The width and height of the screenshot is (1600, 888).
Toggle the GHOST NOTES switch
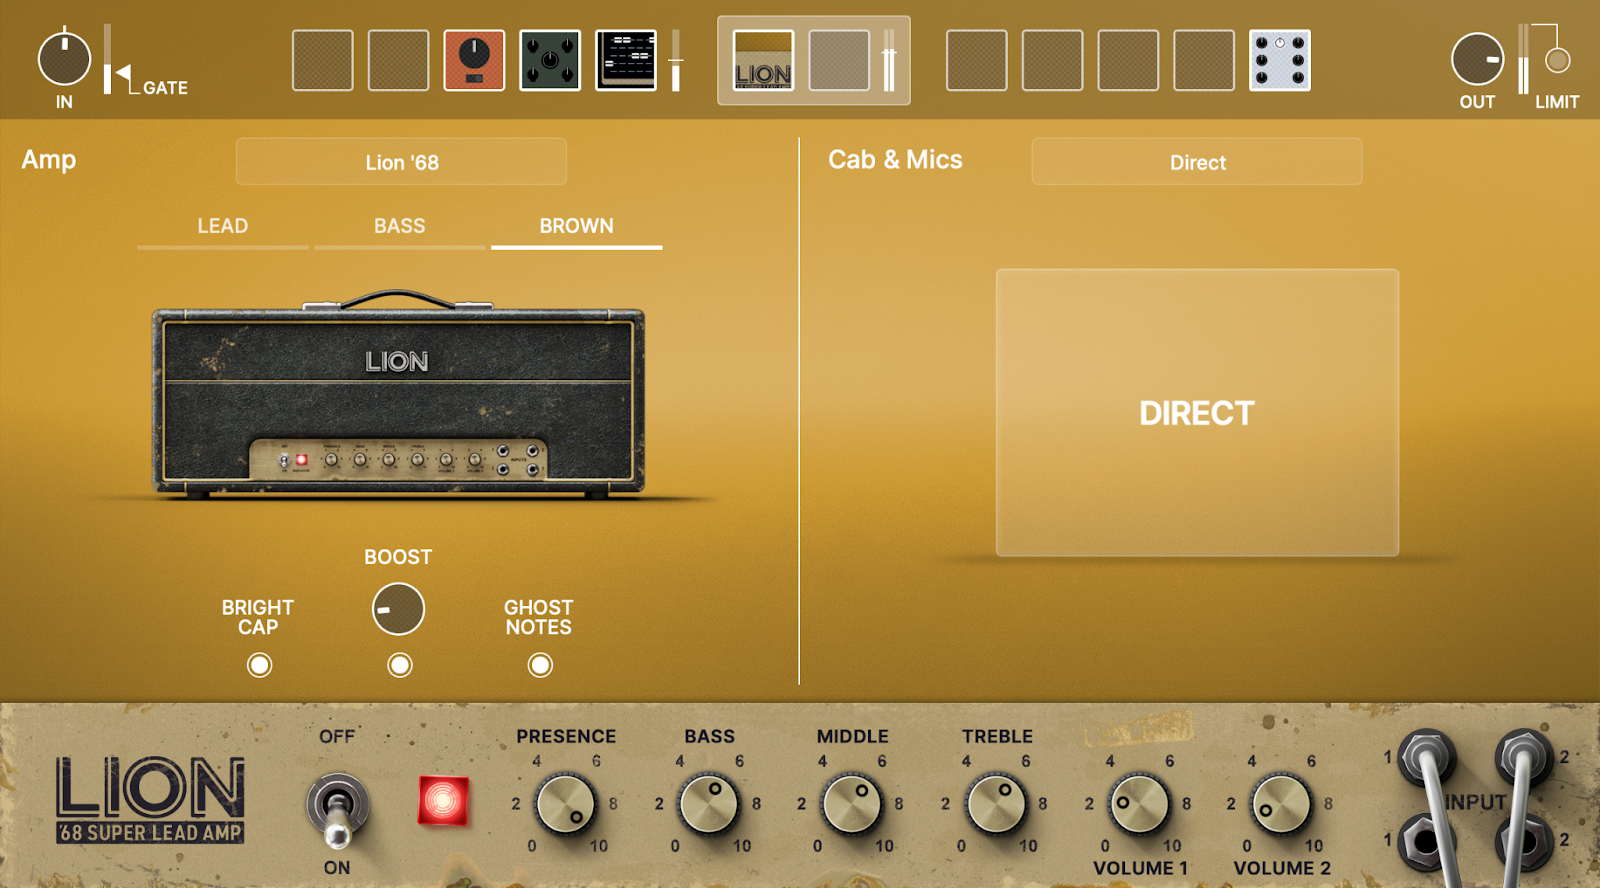click(540, 665)
